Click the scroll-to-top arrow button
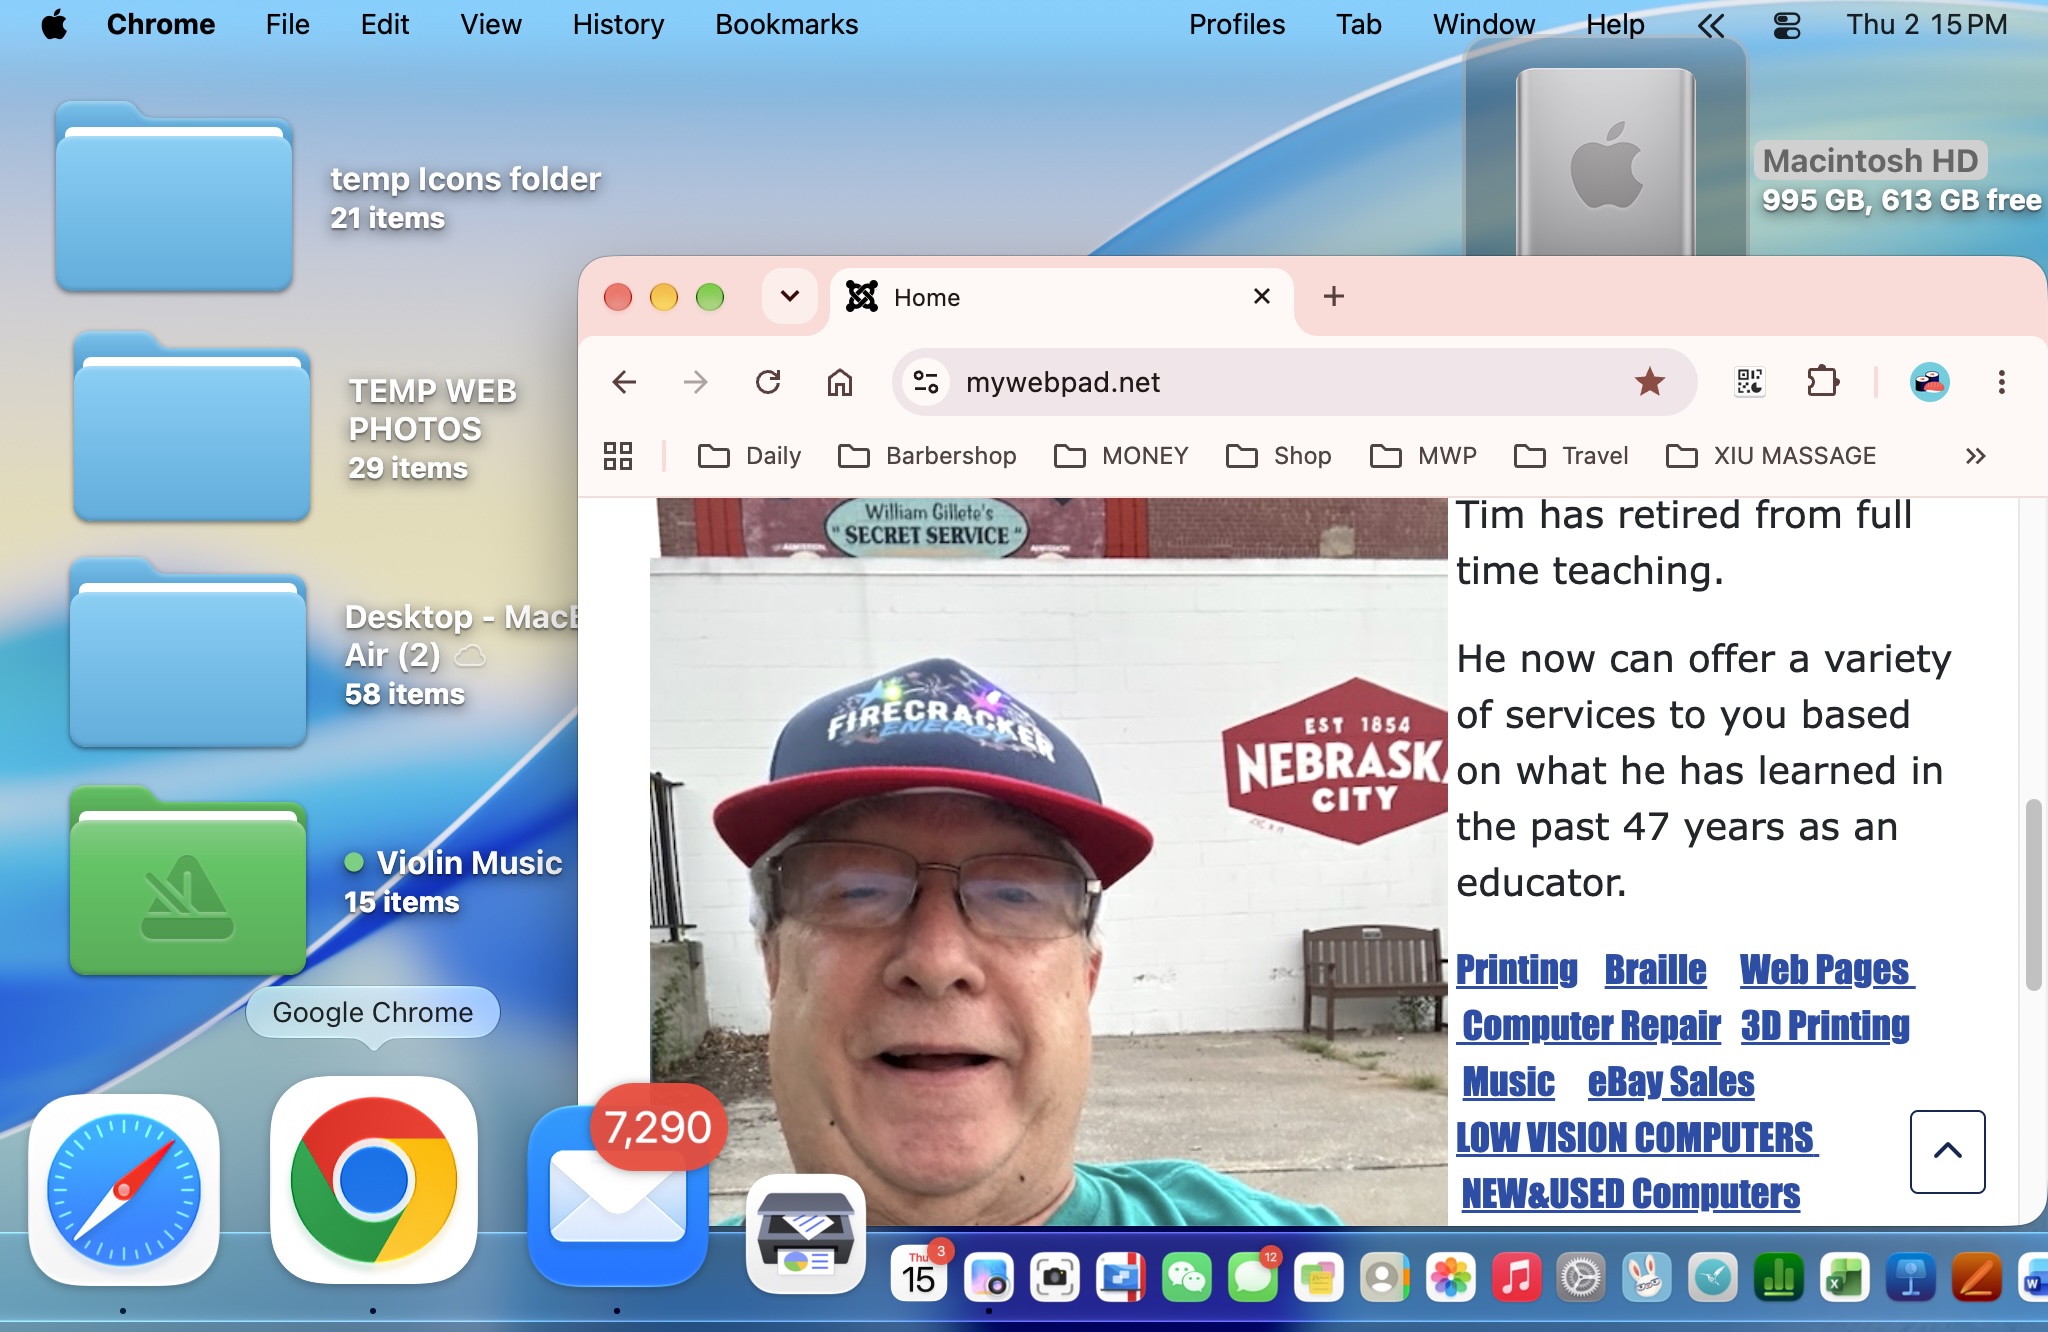Viewport: 2048px width, 1332px height. 1947,1151
